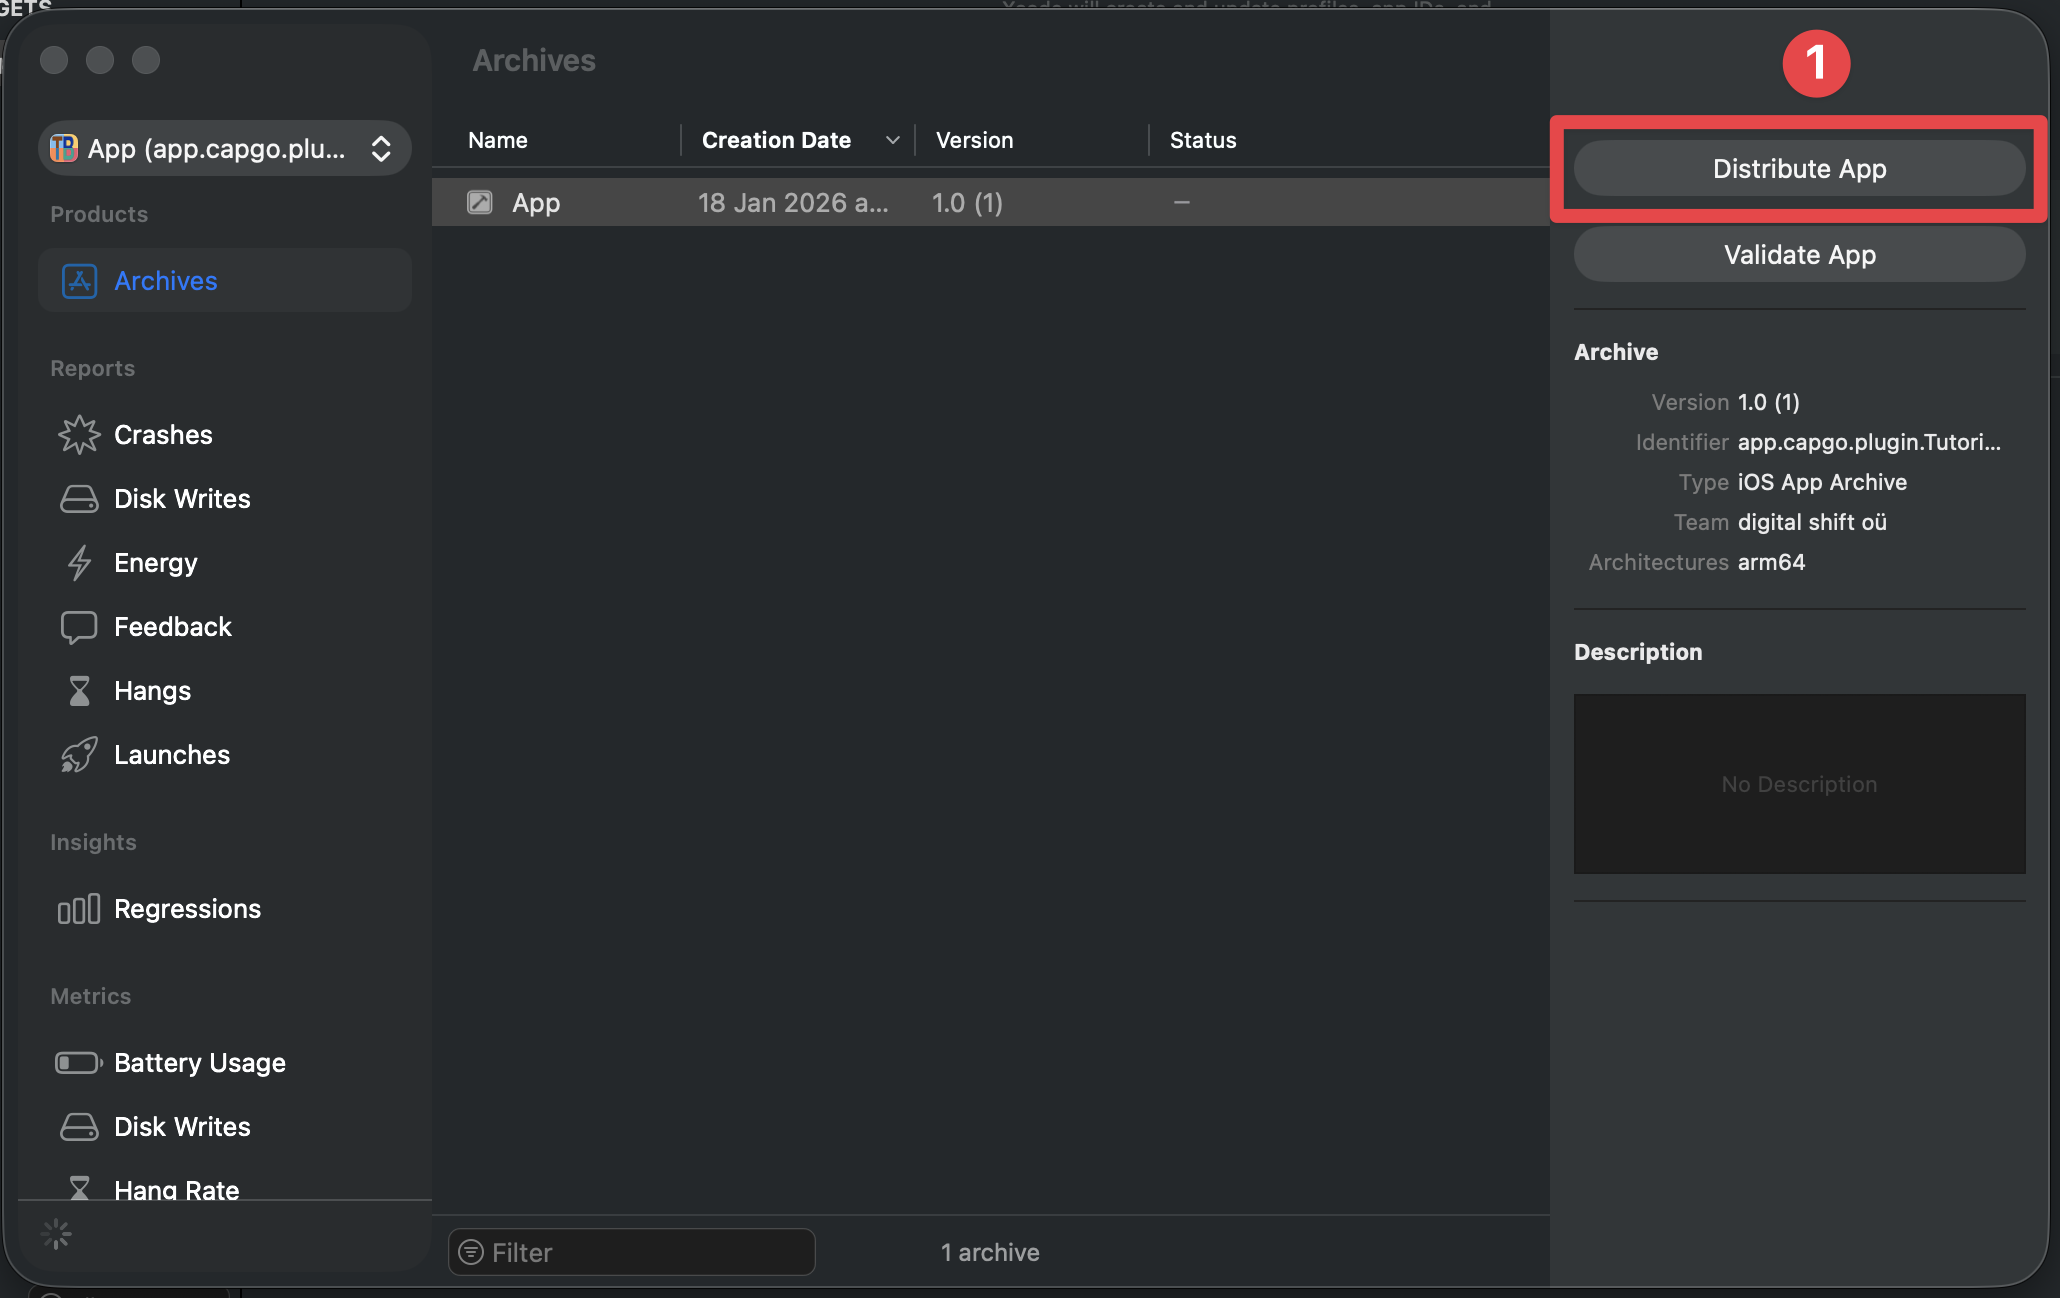Select the Launches rocket icon

(x=79, y=754)
